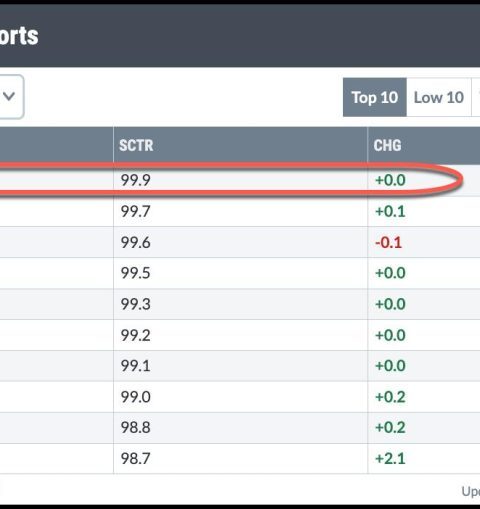Select the row with SCTR 98.8
Image resolution: width=480 pixels, height=509 pixels.
240,428
